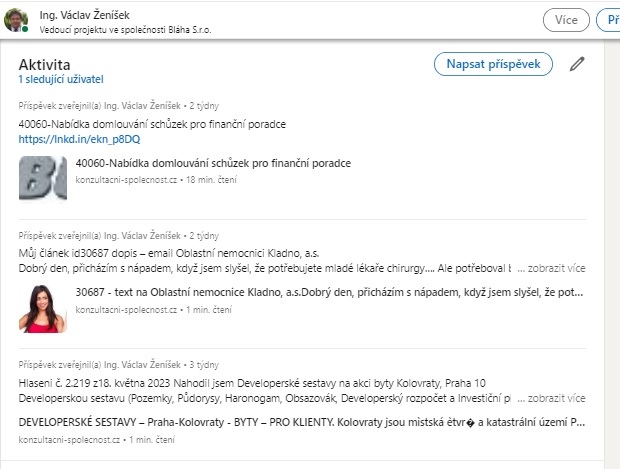Open article card title 40060-Nabídka domlouvání schůzek
The height and width of the screenshot is (469, 620).
(x=213, y=163)
